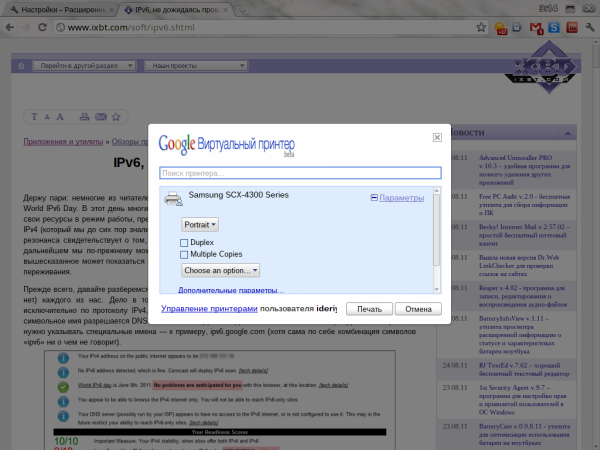Click the printer list scroll down arrow
Viewport: 600px width, 450px height.
click(437, 290)
